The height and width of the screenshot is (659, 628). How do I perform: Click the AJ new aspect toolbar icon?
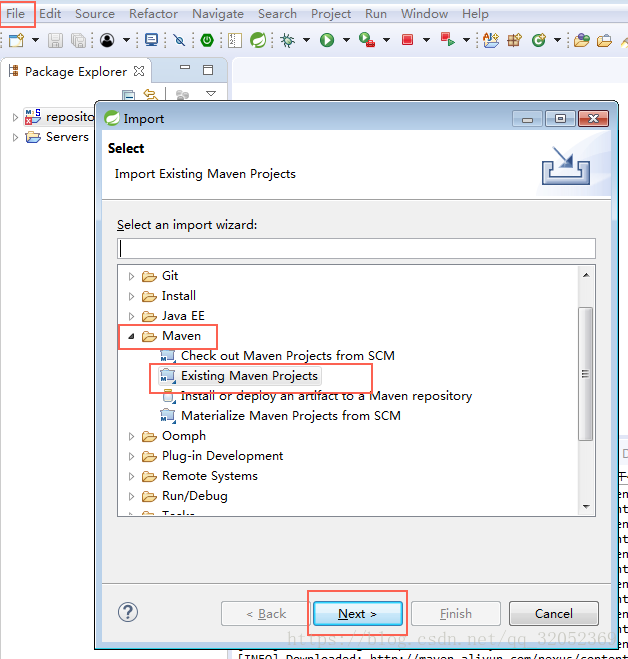coord(491,40)
